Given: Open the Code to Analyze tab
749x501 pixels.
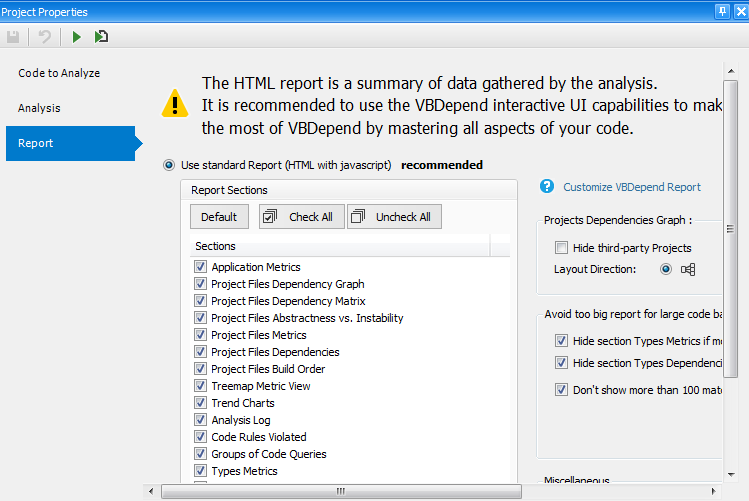Looking at the screenshot, I should pos(59,73).
